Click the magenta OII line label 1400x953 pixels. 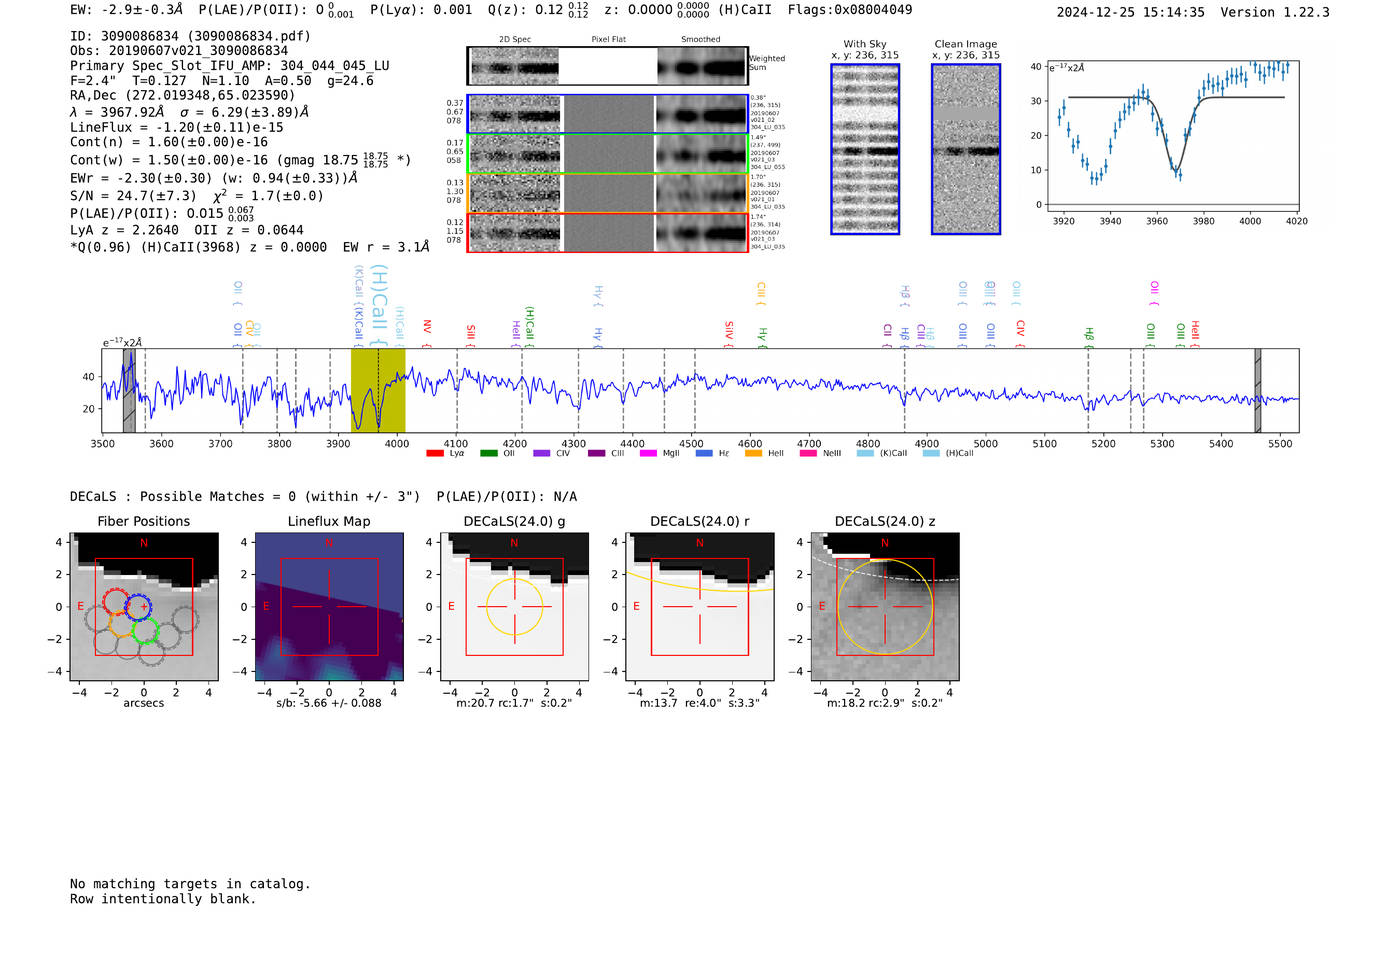(x=1154, y=294)
